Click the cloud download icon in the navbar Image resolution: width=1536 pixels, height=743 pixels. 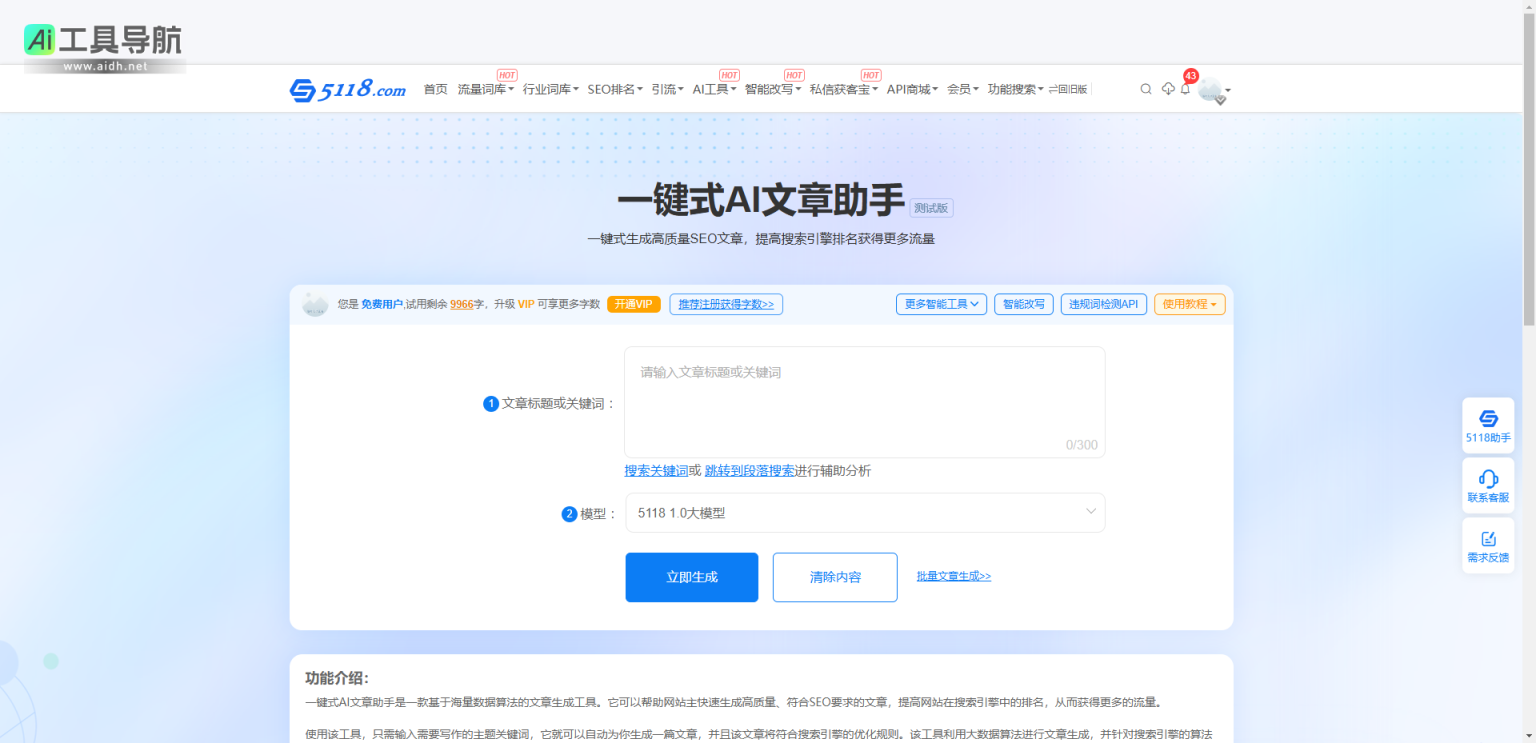(x=1167, y=88)
